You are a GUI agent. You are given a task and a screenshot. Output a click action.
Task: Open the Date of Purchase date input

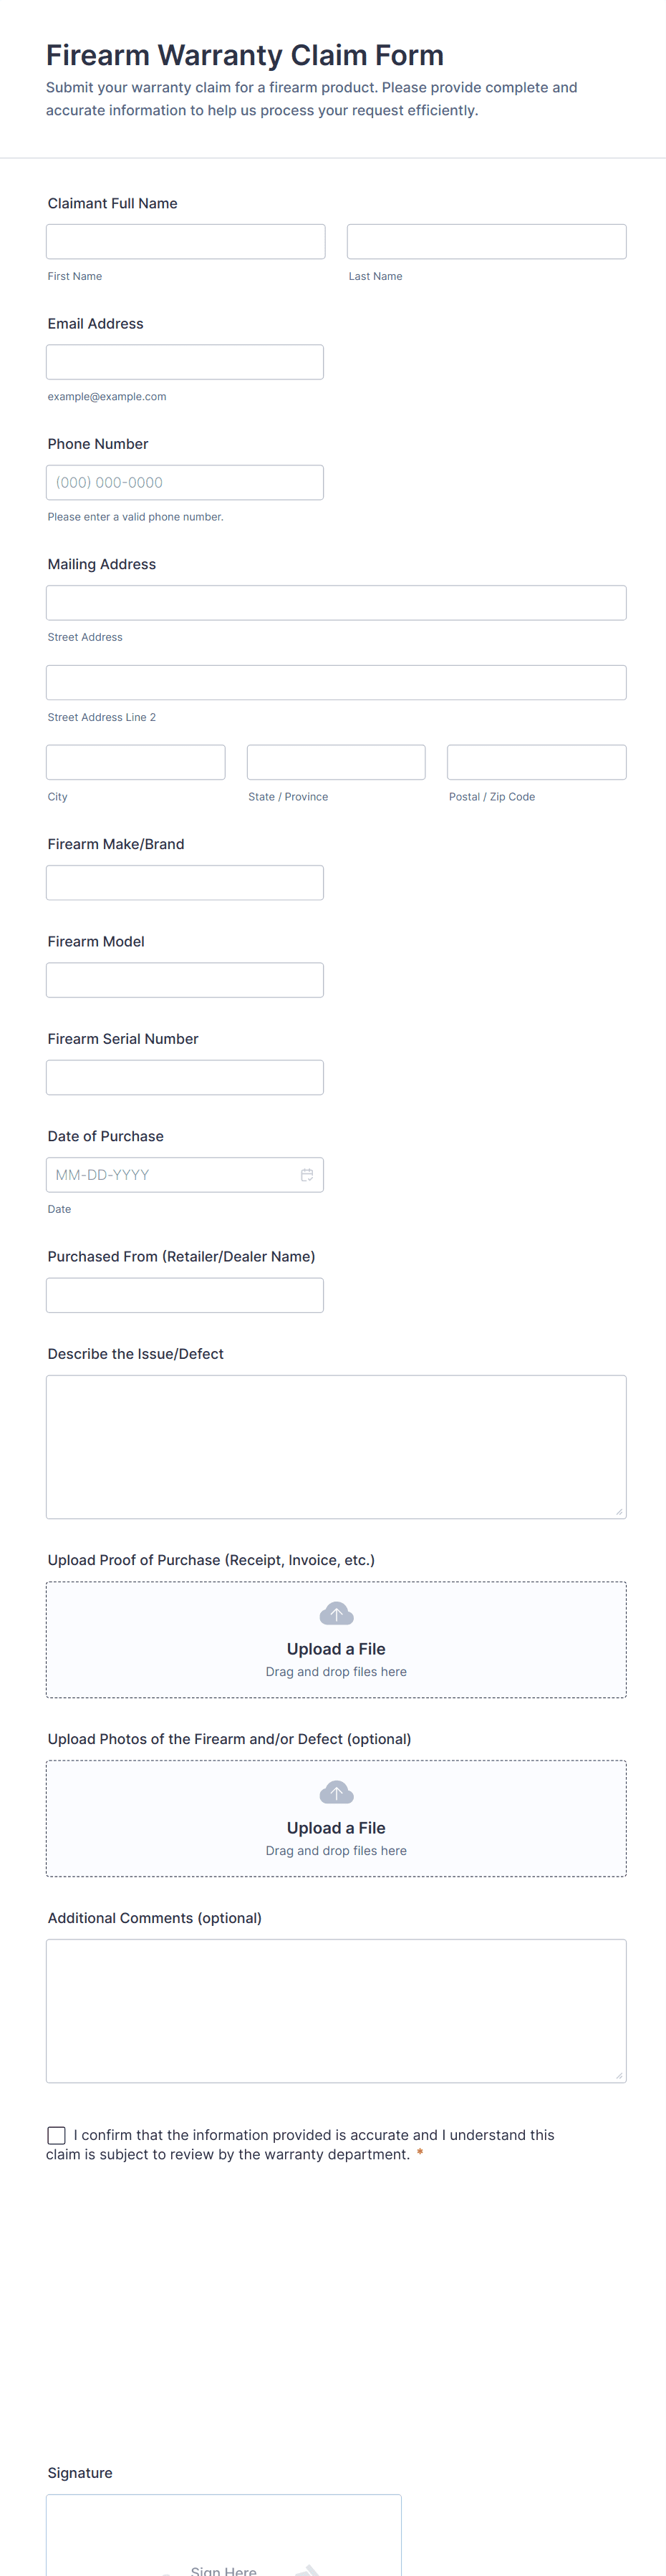170,1175
